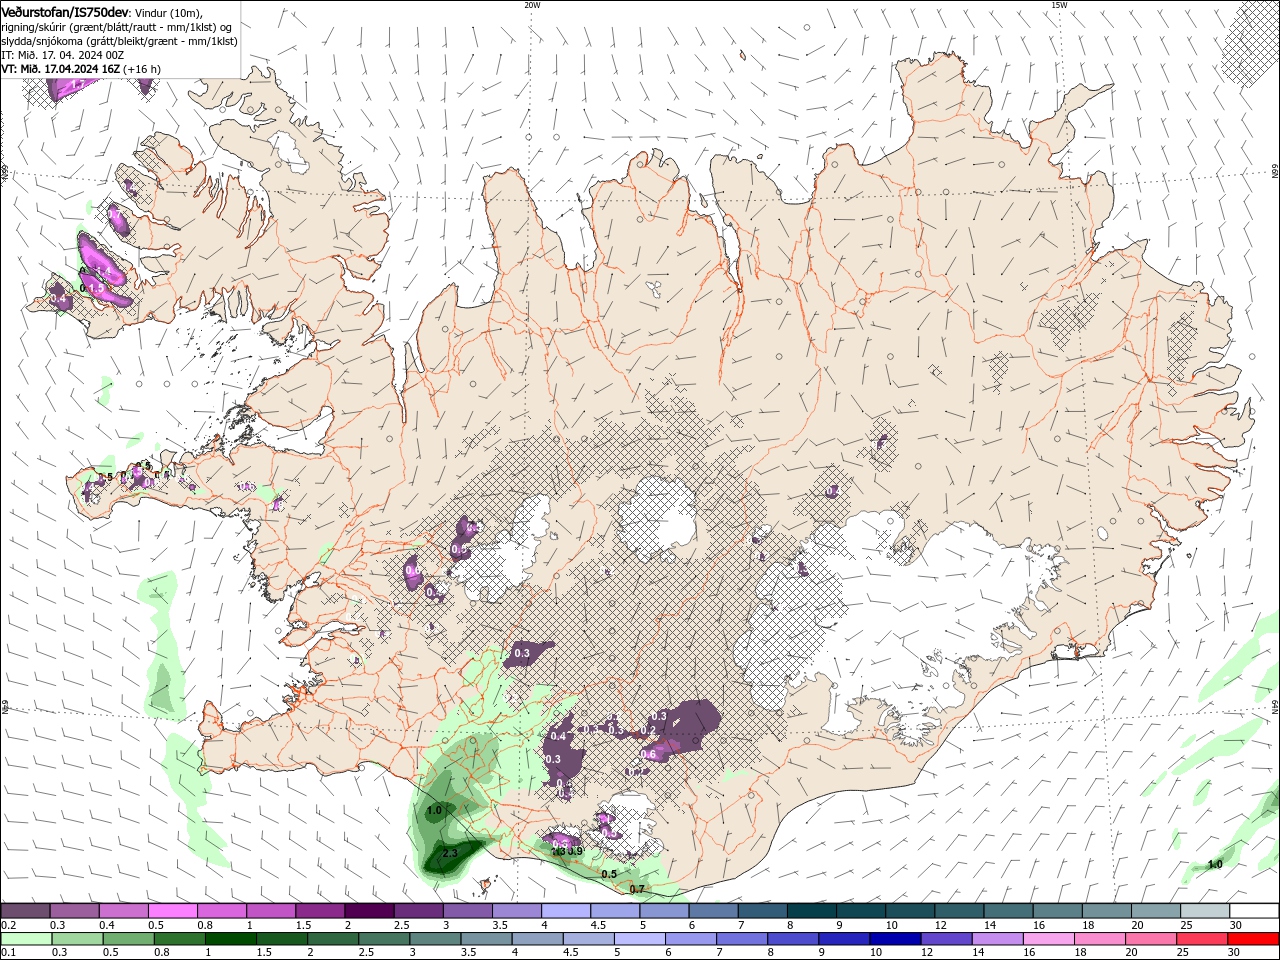Select the dark blue 10 swatch in rain scale
Screen dimensions: 1280x960
895,939
